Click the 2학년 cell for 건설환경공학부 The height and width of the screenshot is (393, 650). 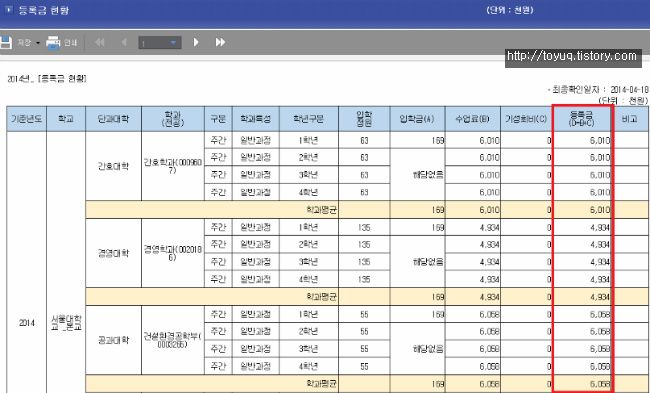(x=309, y=332)
